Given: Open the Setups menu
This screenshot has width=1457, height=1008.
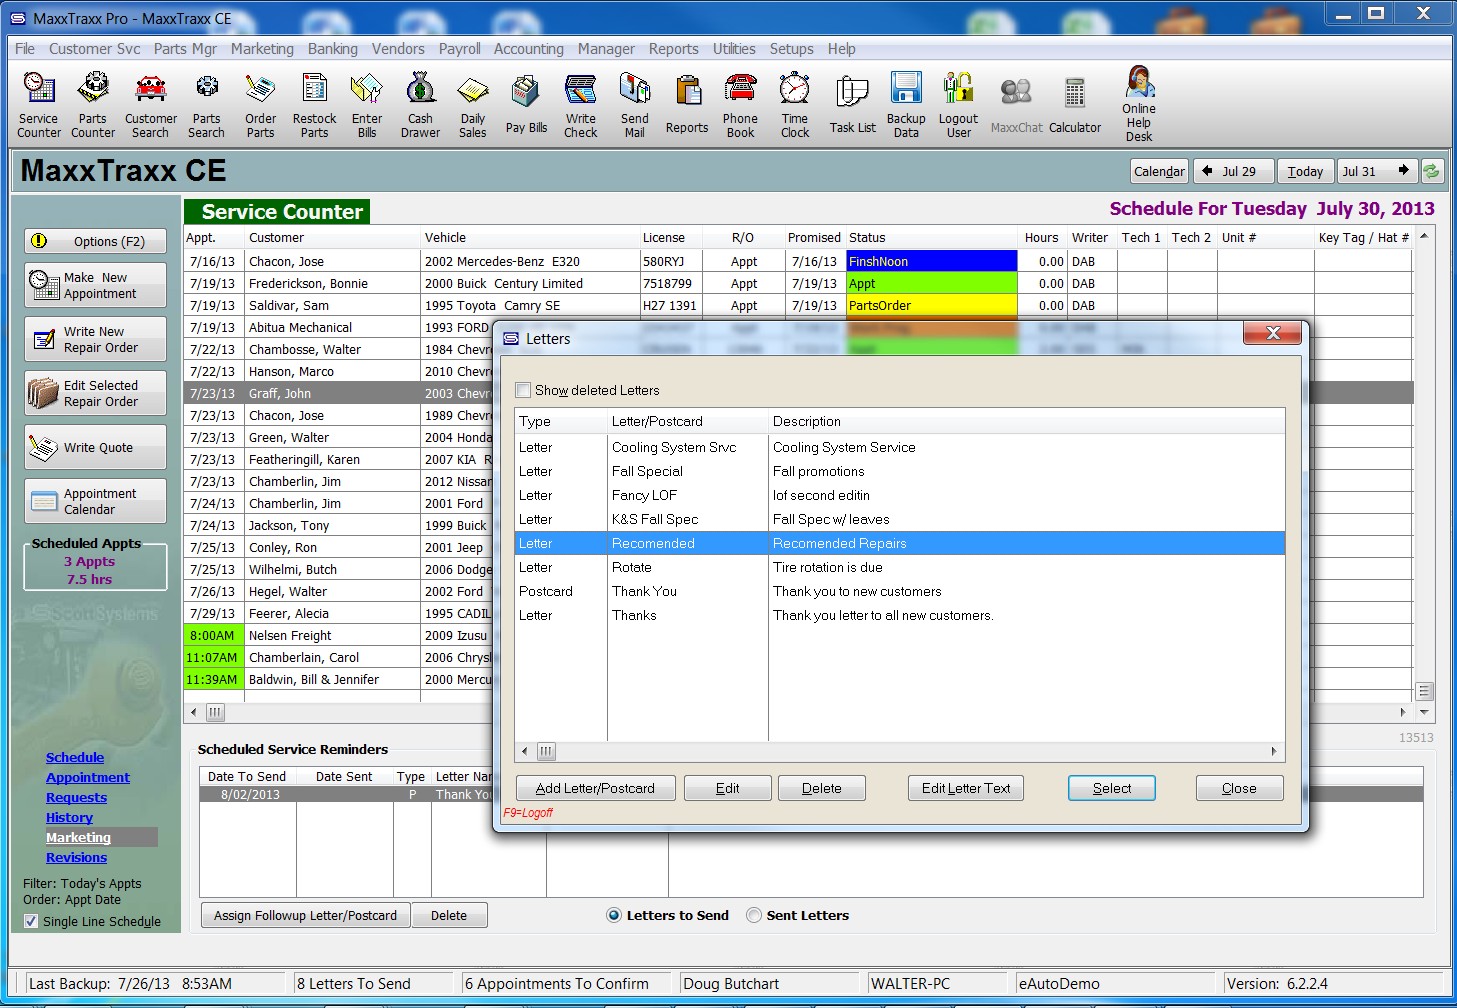Looking at the screenshot, I should point(791,49).
